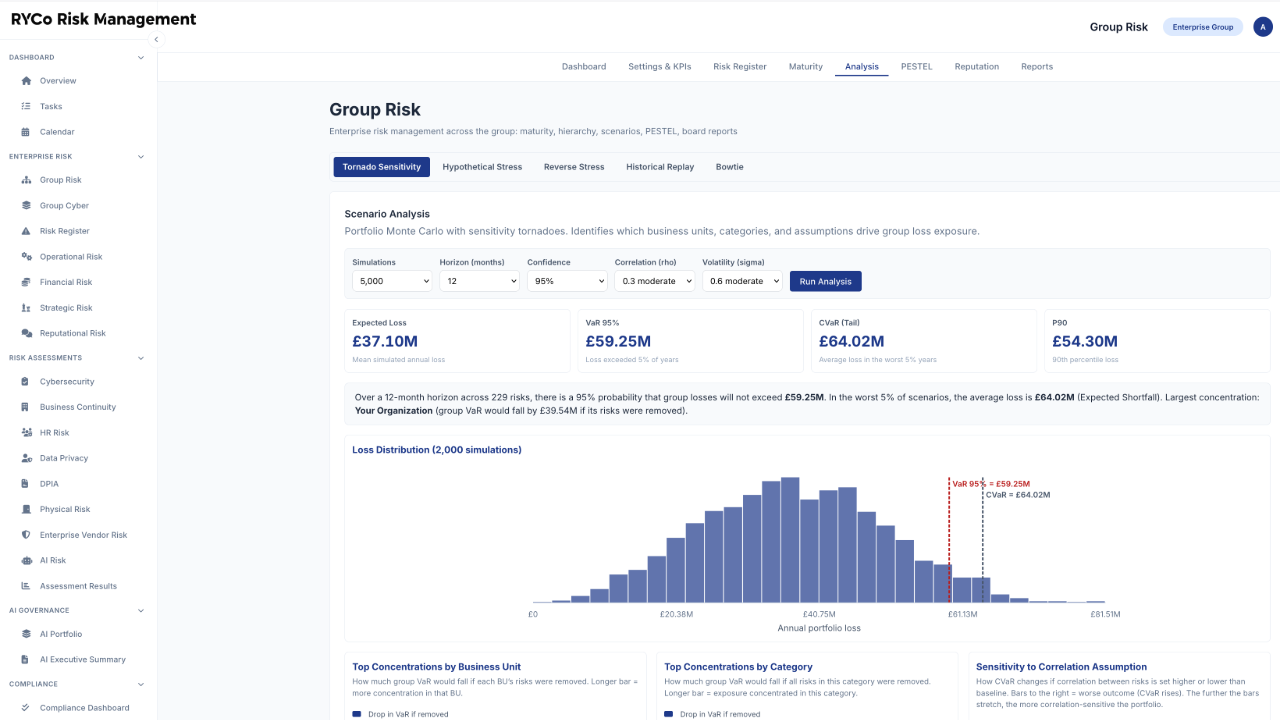1280x720 pixels.
Task: Switch to the PESTEL top tab
Action: point(916,67)
